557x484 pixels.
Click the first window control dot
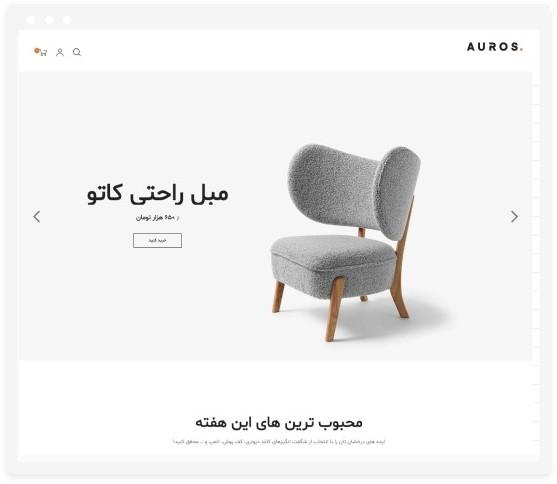(x=31, y=20)
